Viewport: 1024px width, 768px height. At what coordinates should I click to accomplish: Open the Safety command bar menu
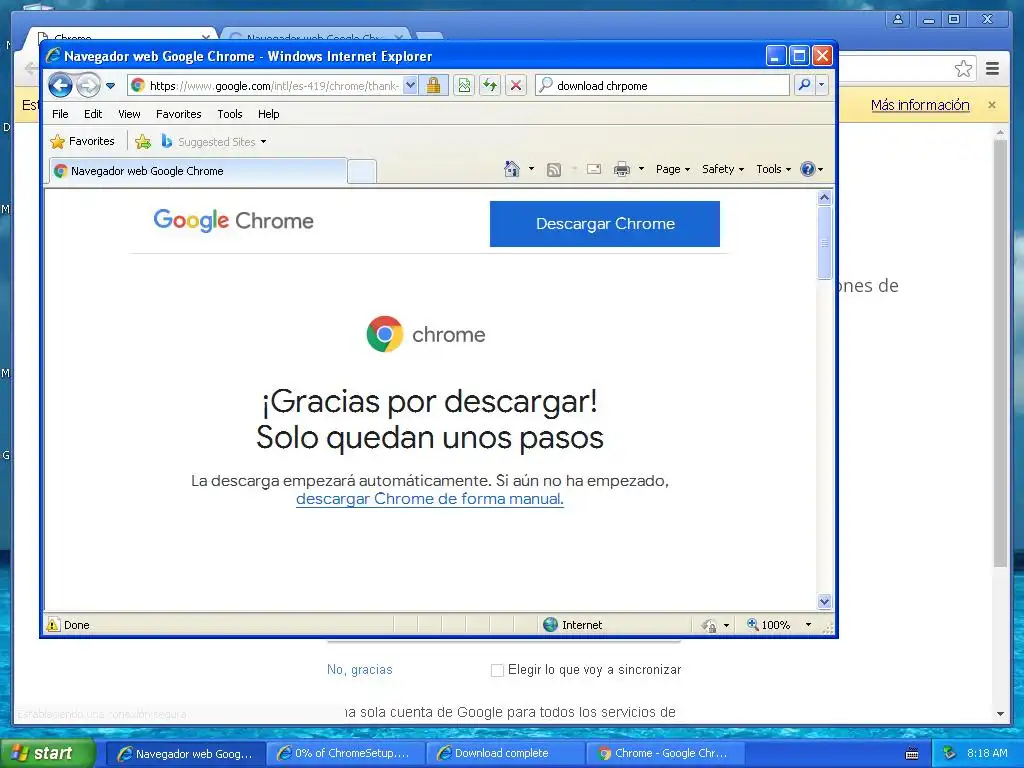pyautogui.click(x=723, y=169)
